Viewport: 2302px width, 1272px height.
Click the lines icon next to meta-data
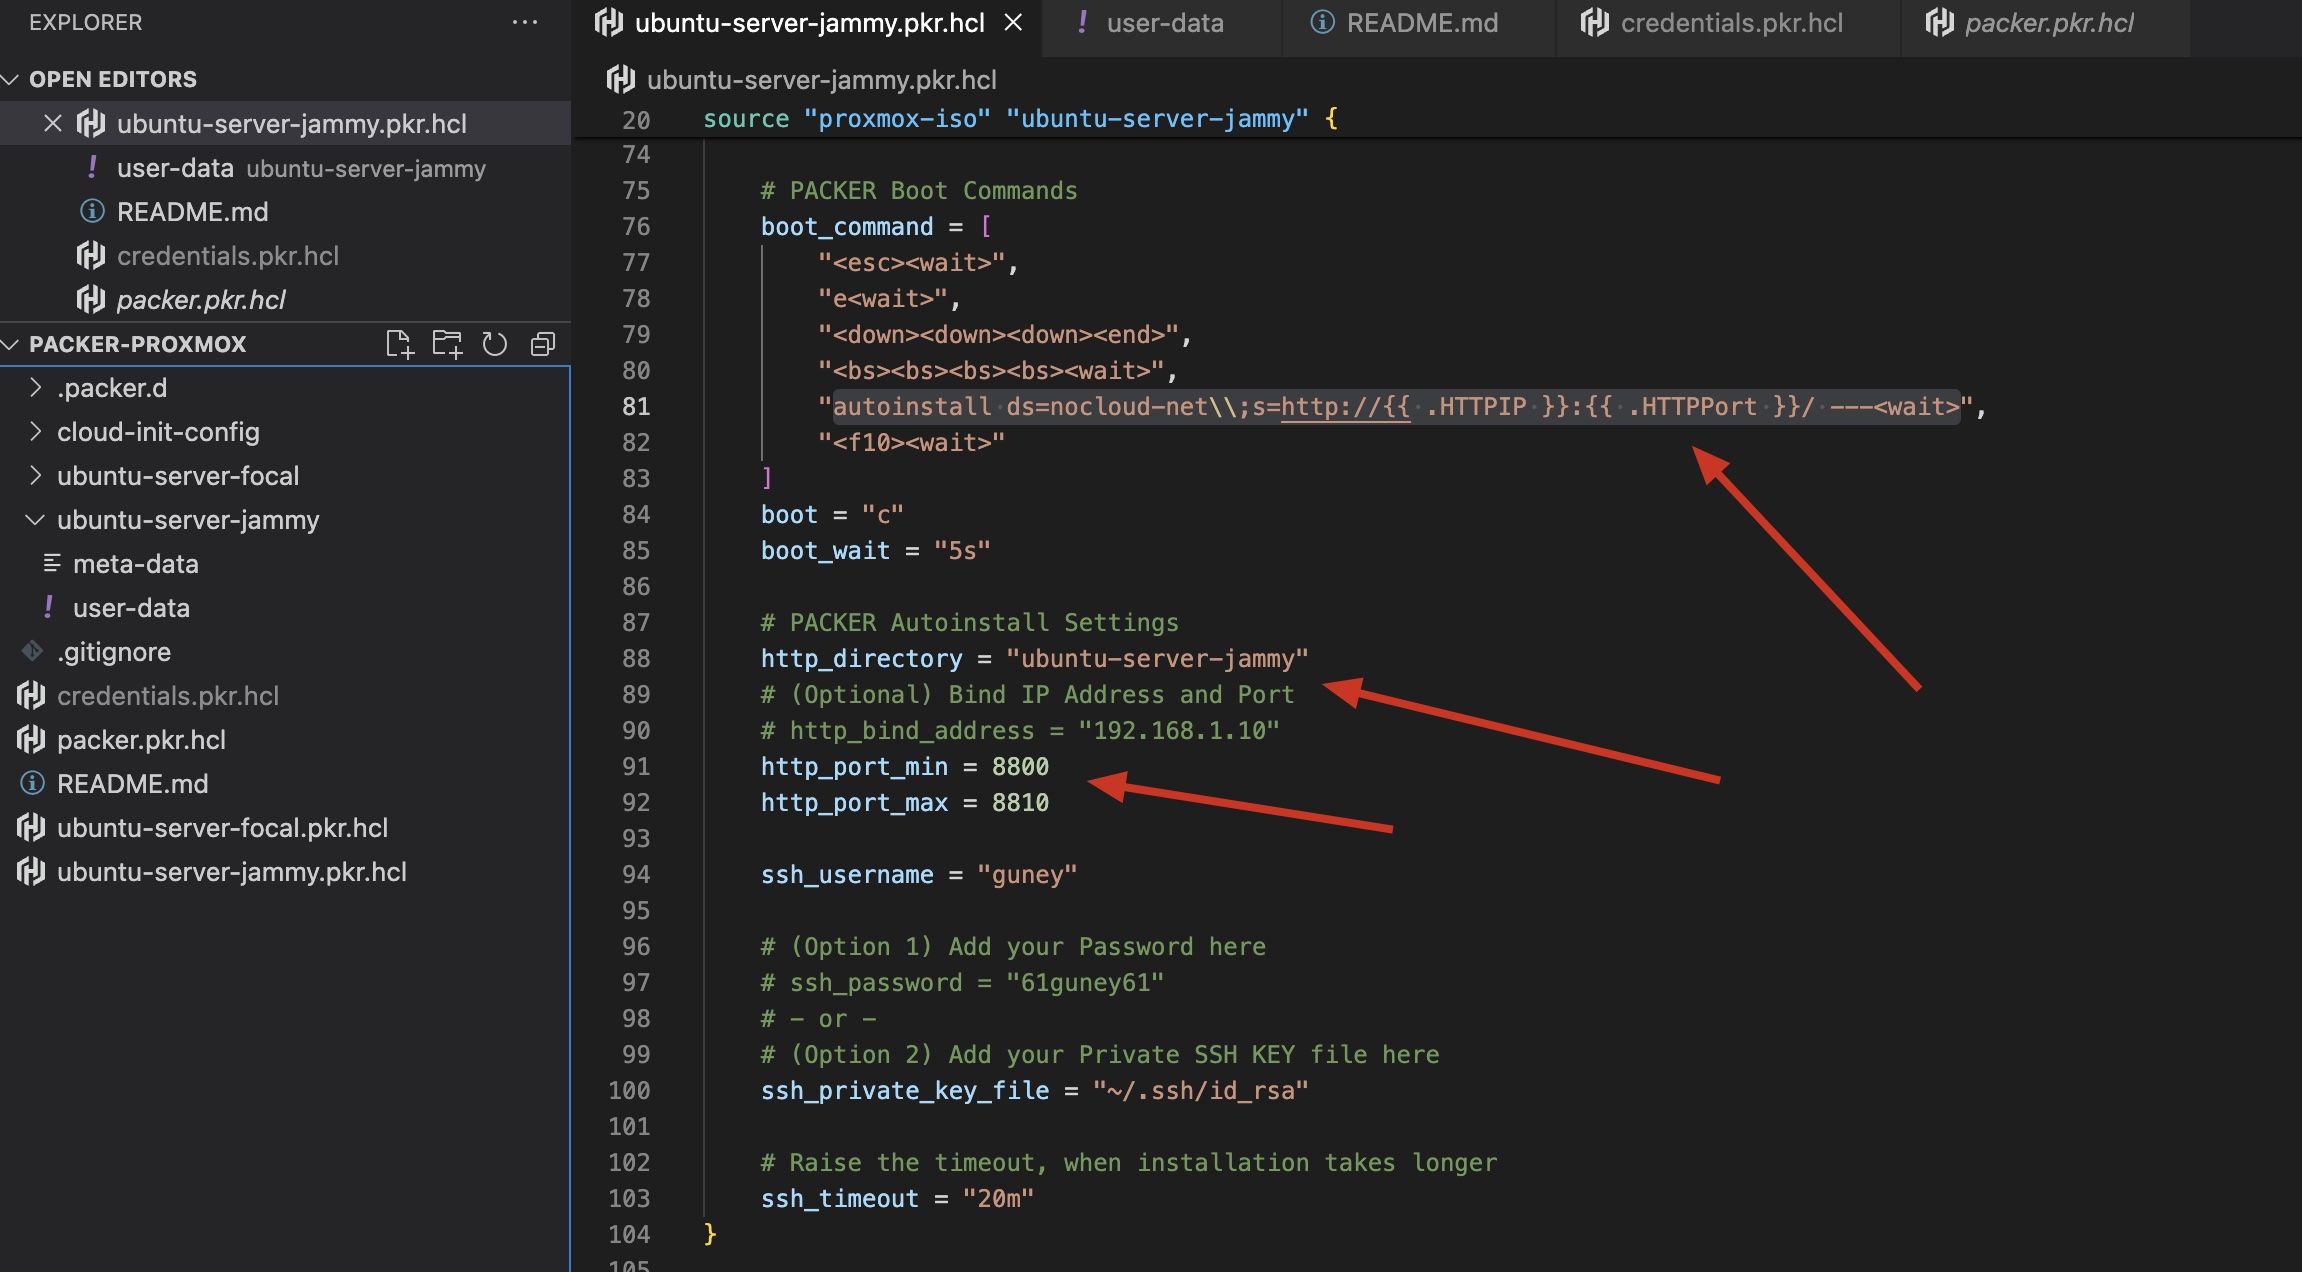[x=52, y=563]
